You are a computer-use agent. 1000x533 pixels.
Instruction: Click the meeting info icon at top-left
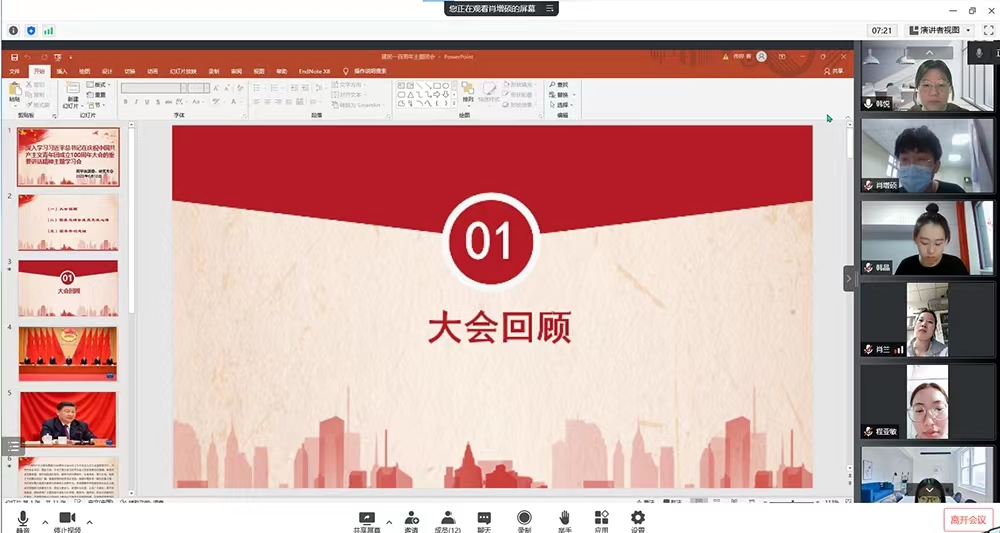coord(13,31)
